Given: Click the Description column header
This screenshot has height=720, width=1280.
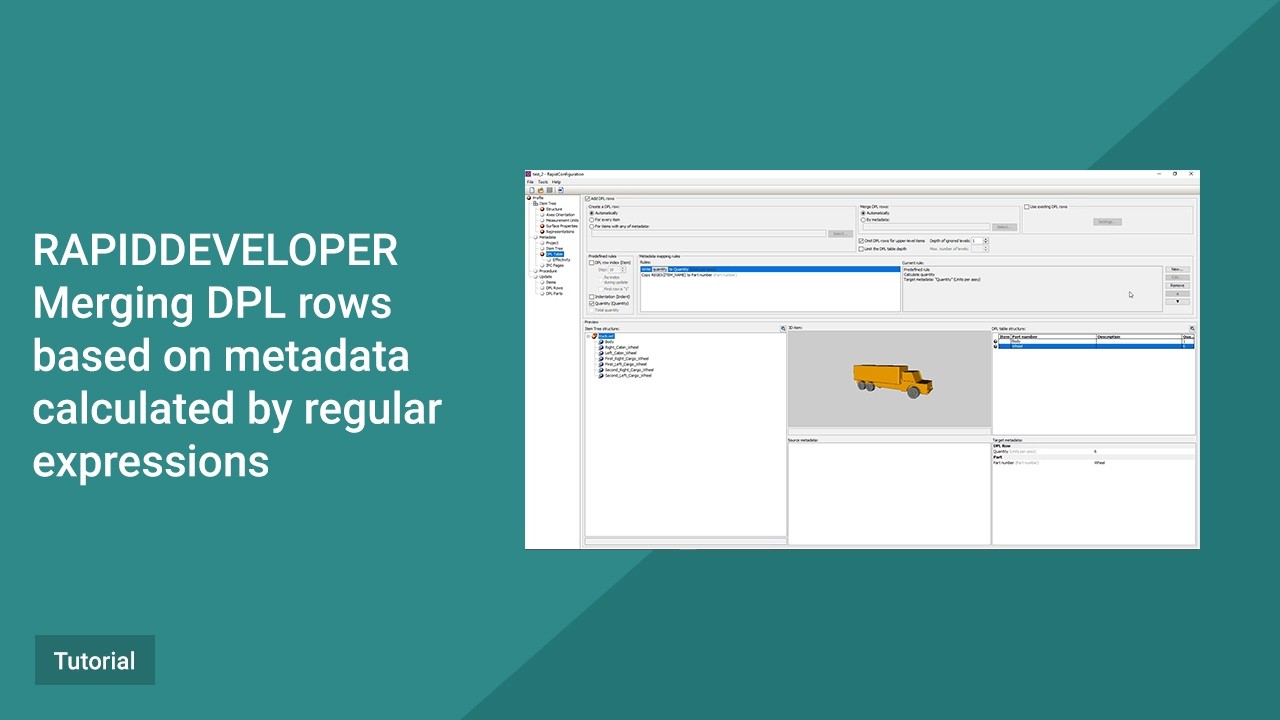Looking at the screenshot, I should point(1139,337).
